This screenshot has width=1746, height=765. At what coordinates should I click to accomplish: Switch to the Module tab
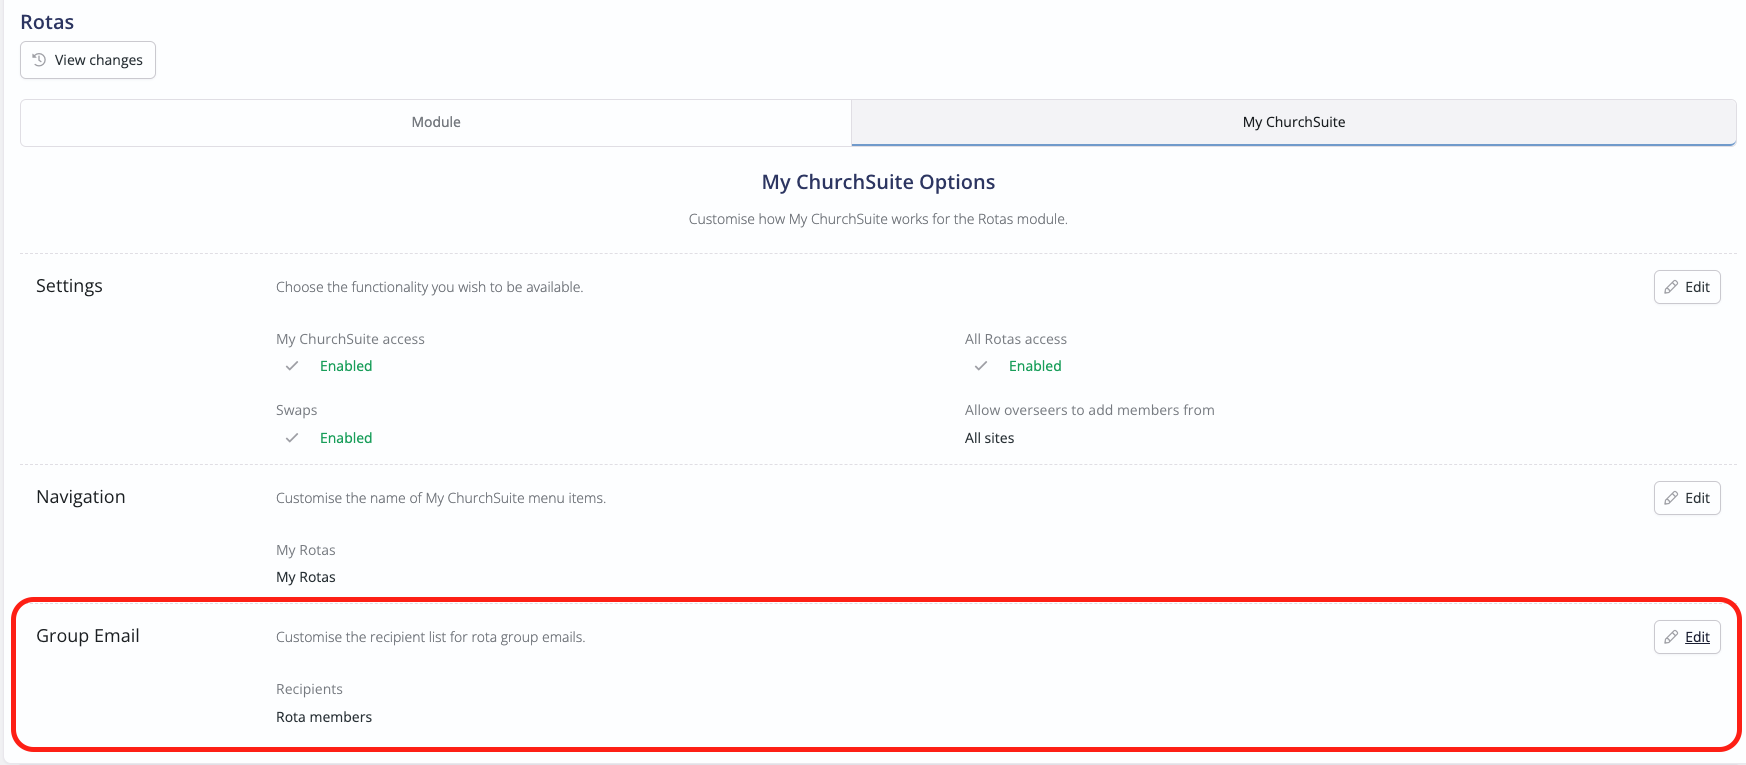point(436,122)
